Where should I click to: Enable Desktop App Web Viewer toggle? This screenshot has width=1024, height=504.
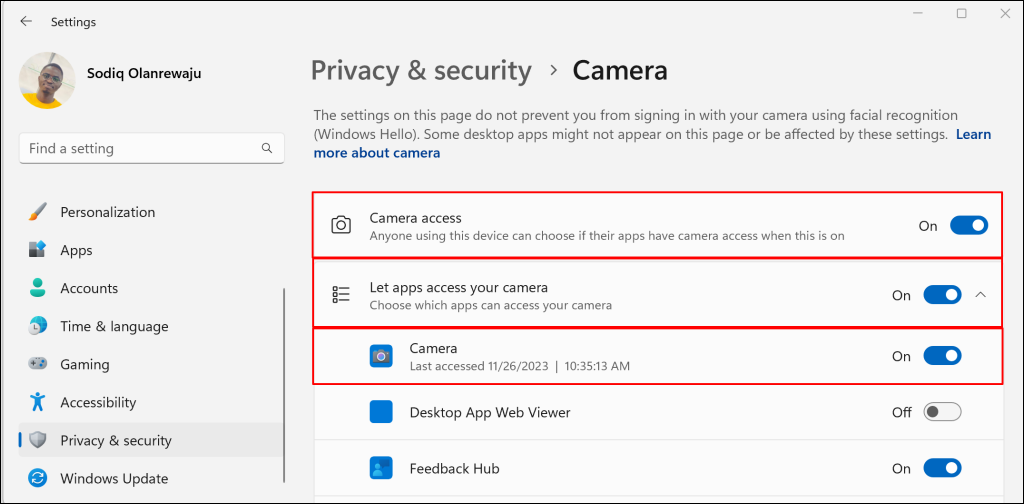[942, 412]
